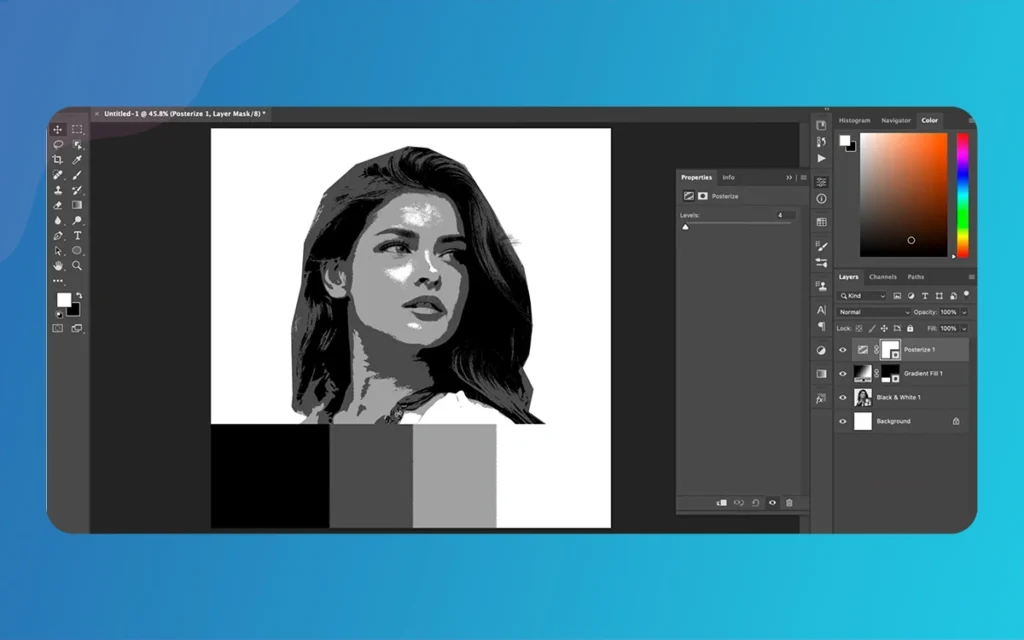The width and height of the screenshot is (1024, 640).
Task: Pick the Crop tool
Action: pos(58,160)
